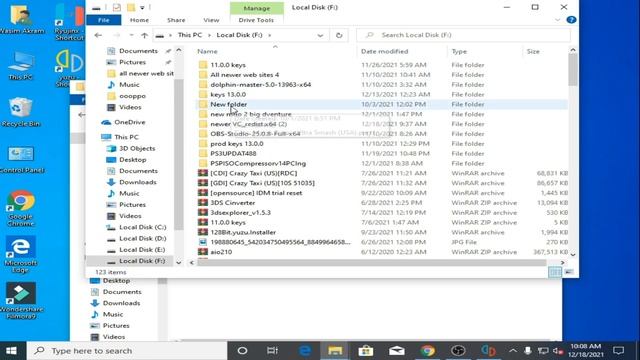640x360 pixels.
Task: Show hidden system tray icons
Action: [513, 351]
